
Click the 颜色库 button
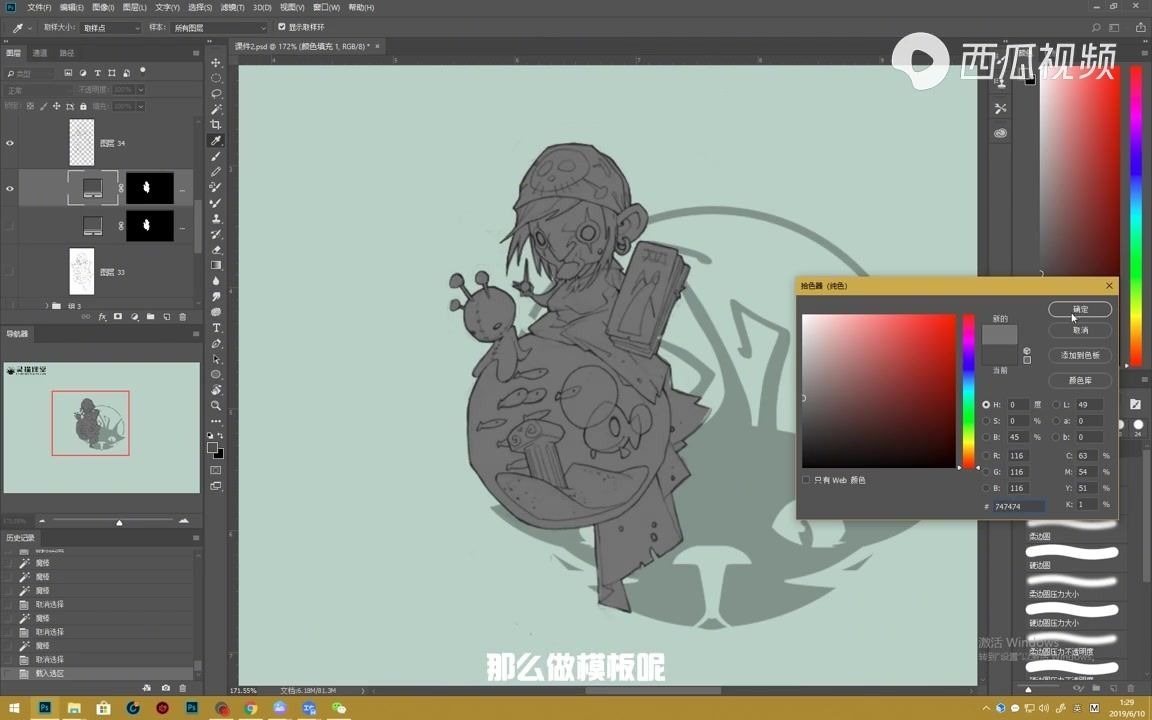pos(1080,381)
